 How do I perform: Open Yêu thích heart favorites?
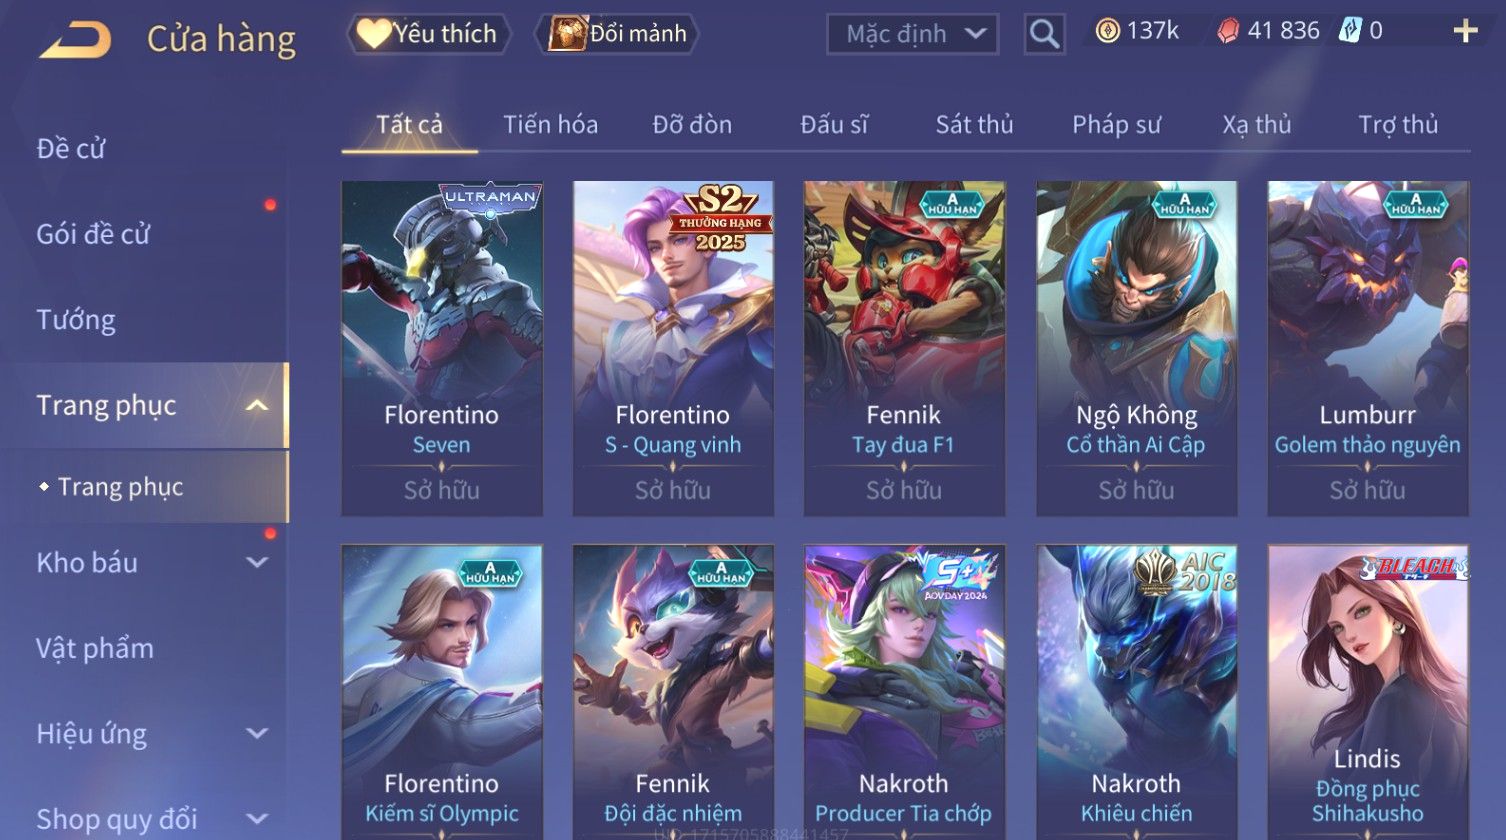coord(428,34)
